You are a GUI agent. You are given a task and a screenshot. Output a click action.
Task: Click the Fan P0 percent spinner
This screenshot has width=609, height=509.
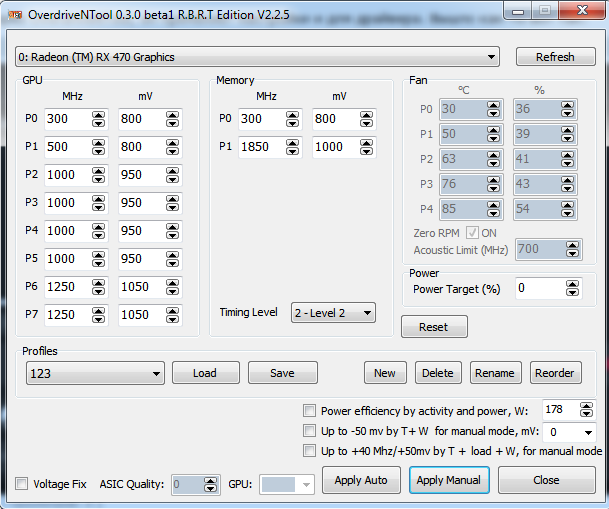pos(567,109)
